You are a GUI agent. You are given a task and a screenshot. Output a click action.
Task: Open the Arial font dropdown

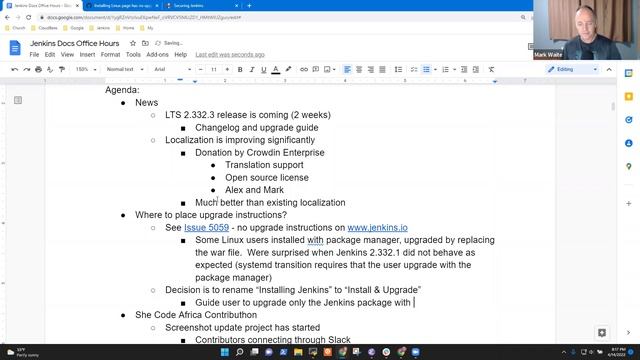pyautogui.click(x=172, y=69)
